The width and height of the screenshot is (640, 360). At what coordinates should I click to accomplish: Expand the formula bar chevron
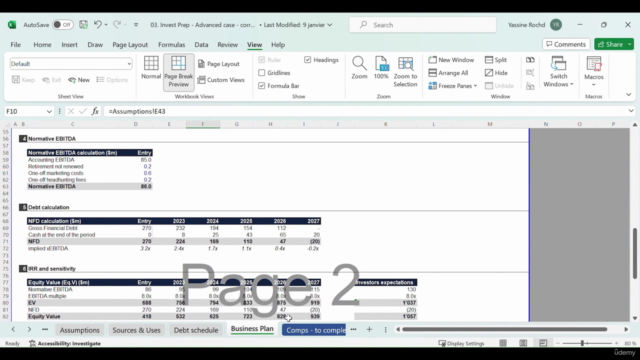[631, 111]
